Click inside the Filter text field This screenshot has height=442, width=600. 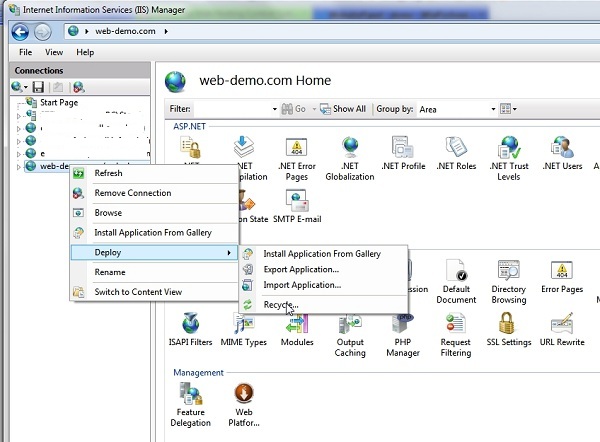[233, 109]
